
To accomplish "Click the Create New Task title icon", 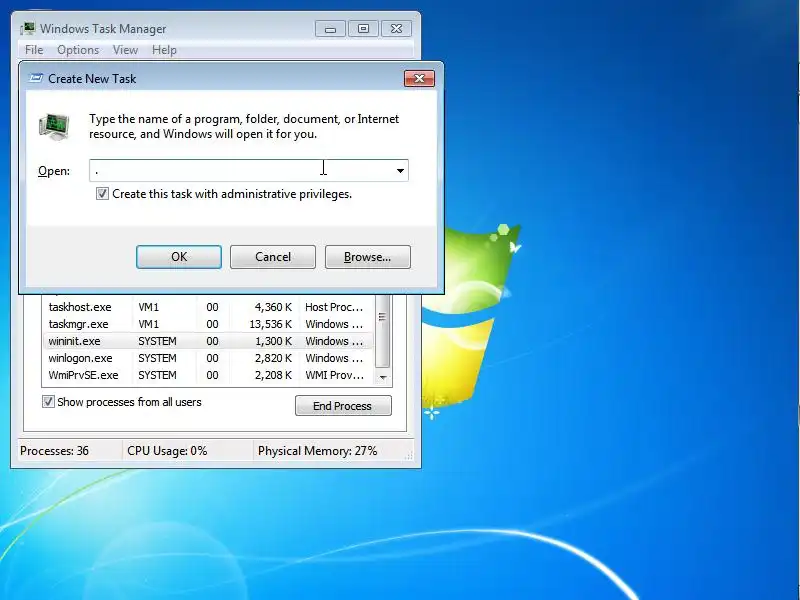I will [x=36, y=78].
